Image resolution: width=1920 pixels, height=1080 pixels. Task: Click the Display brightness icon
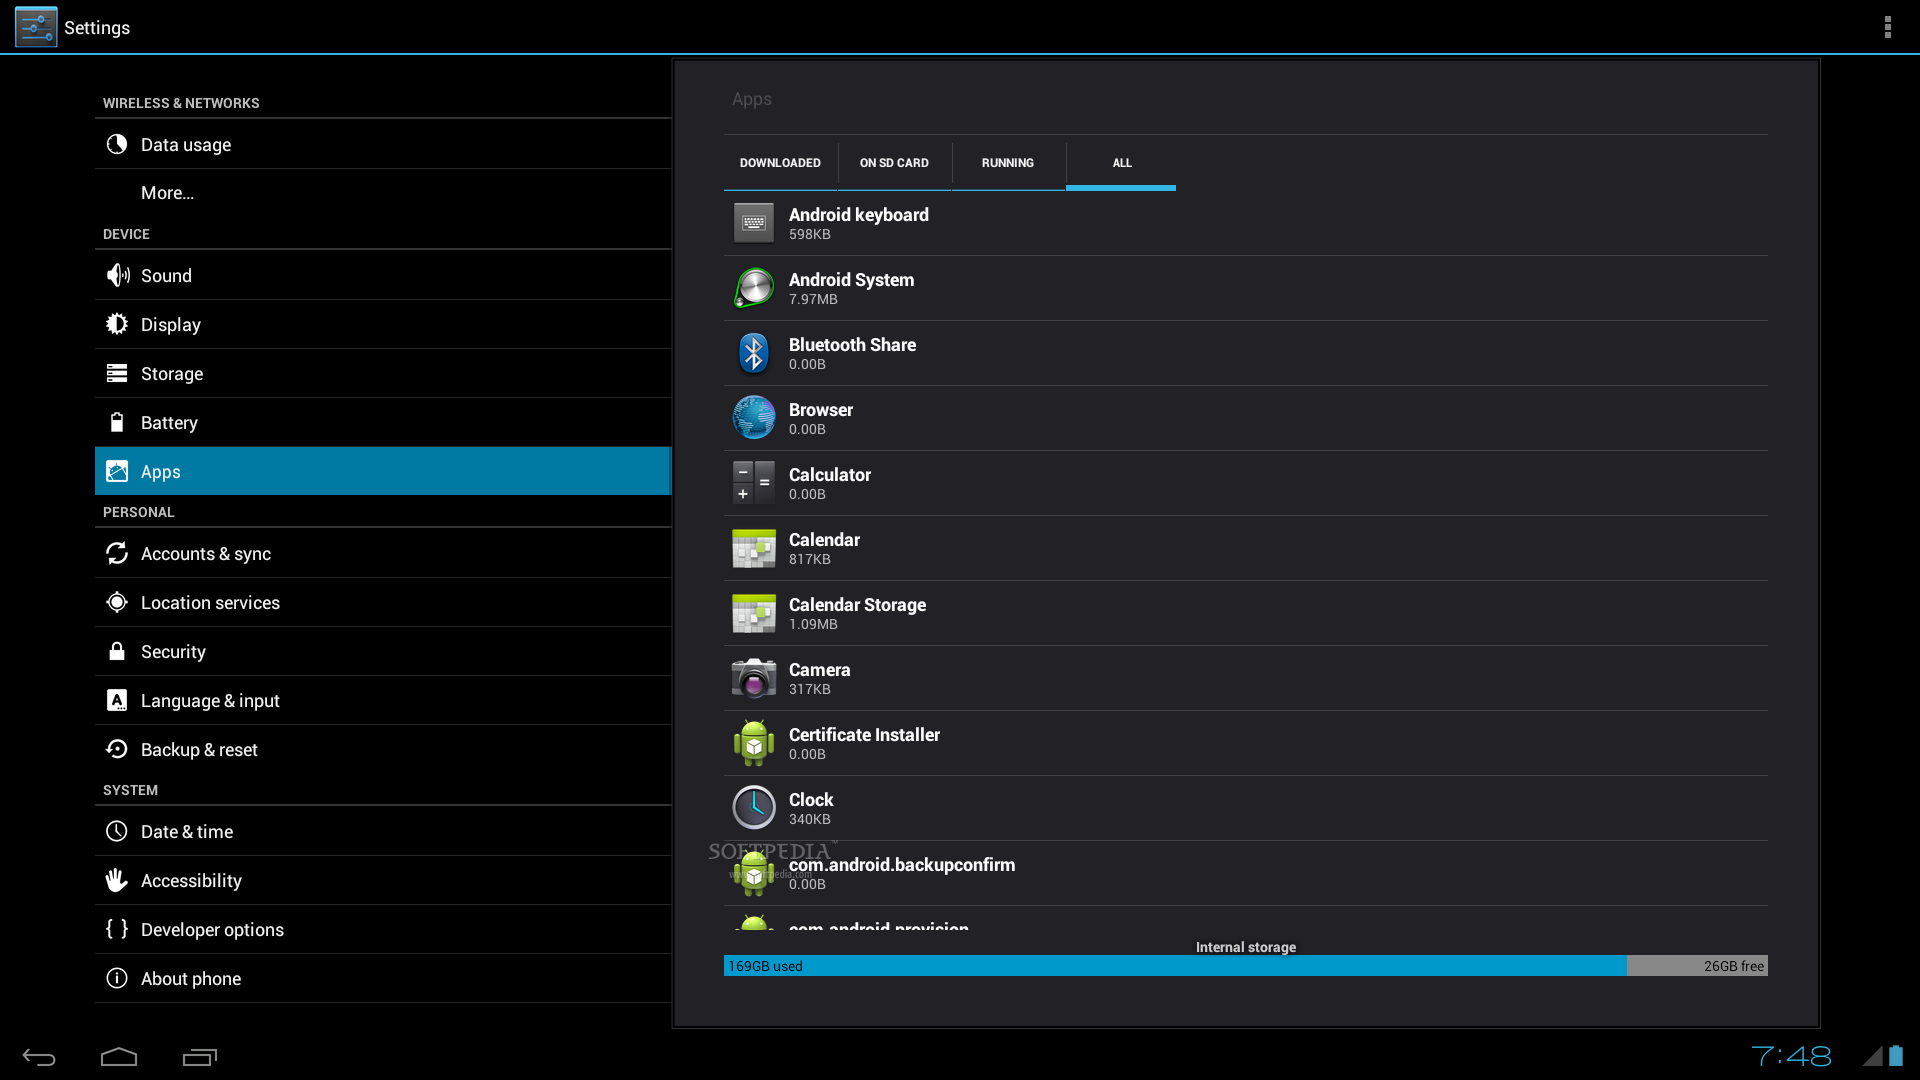click(117, 324)
